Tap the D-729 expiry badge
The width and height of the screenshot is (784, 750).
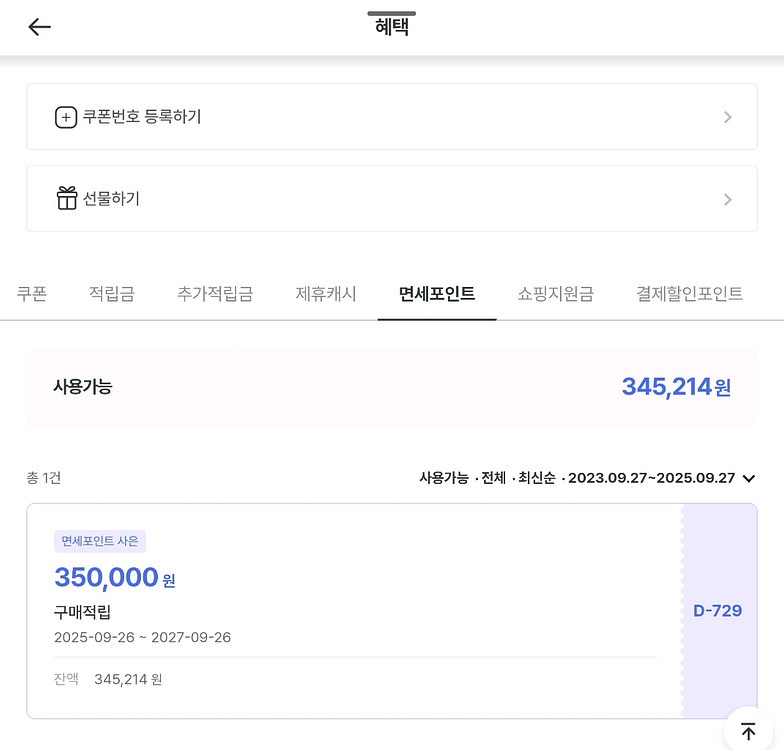tap(717, 610)
